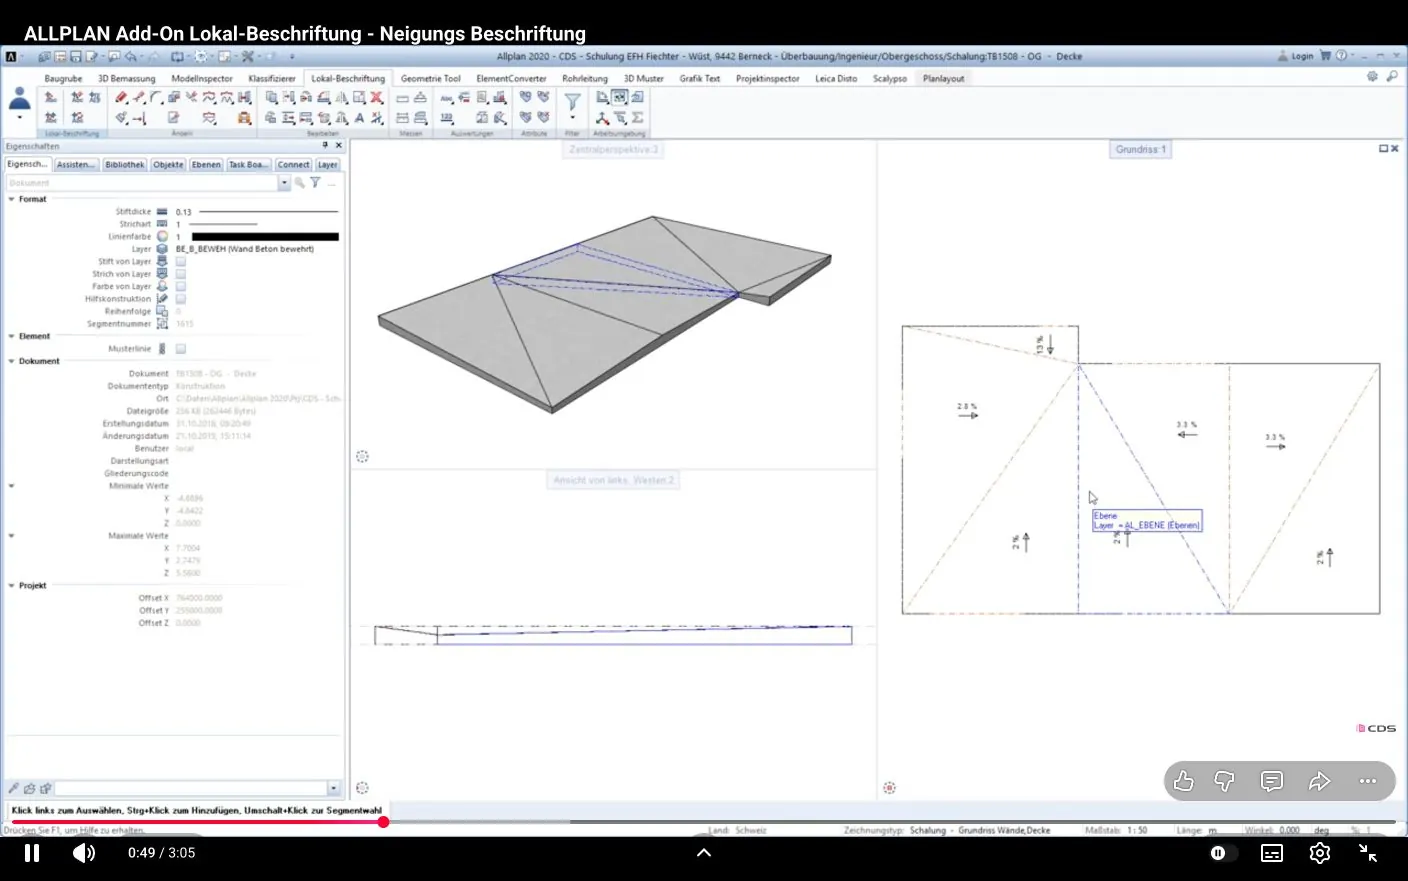Click the funnel Filter icon in the ribbon
The width and height of the screenshot is (1408, 881).
(572, 102)
